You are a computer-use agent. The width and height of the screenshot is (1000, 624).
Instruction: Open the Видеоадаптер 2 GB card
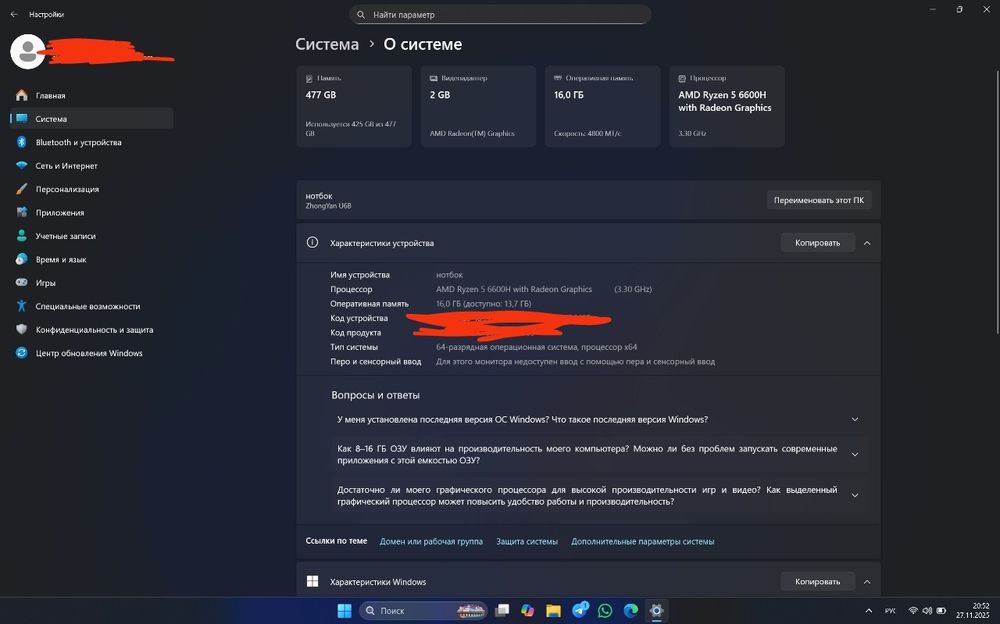478,106
